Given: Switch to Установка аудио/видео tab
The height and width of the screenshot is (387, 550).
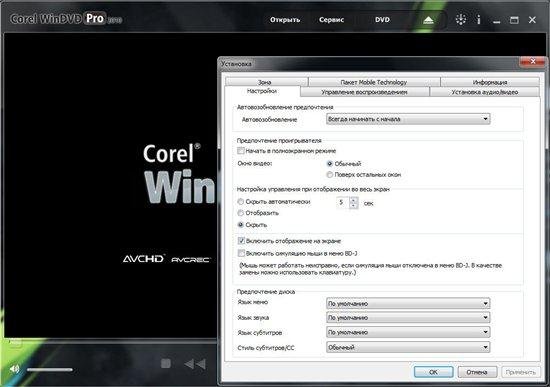Looking at the screenshot, I should (484, 92).
